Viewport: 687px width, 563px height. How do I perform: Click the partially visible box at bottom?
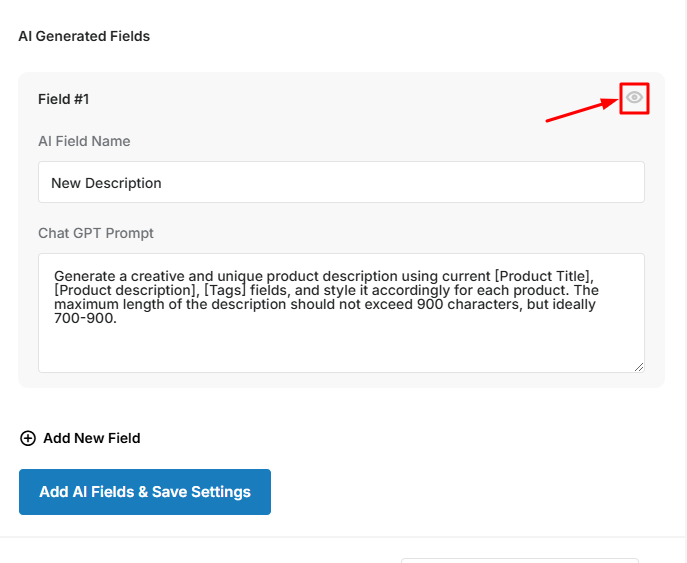pos(520,560)
